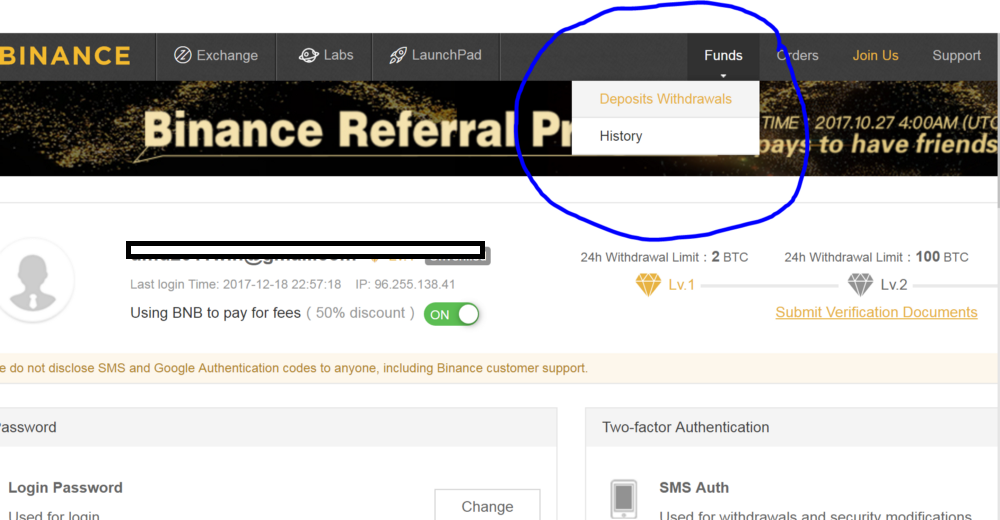Select Deposits Withdrawals from Funds menu

pos(665,99)
